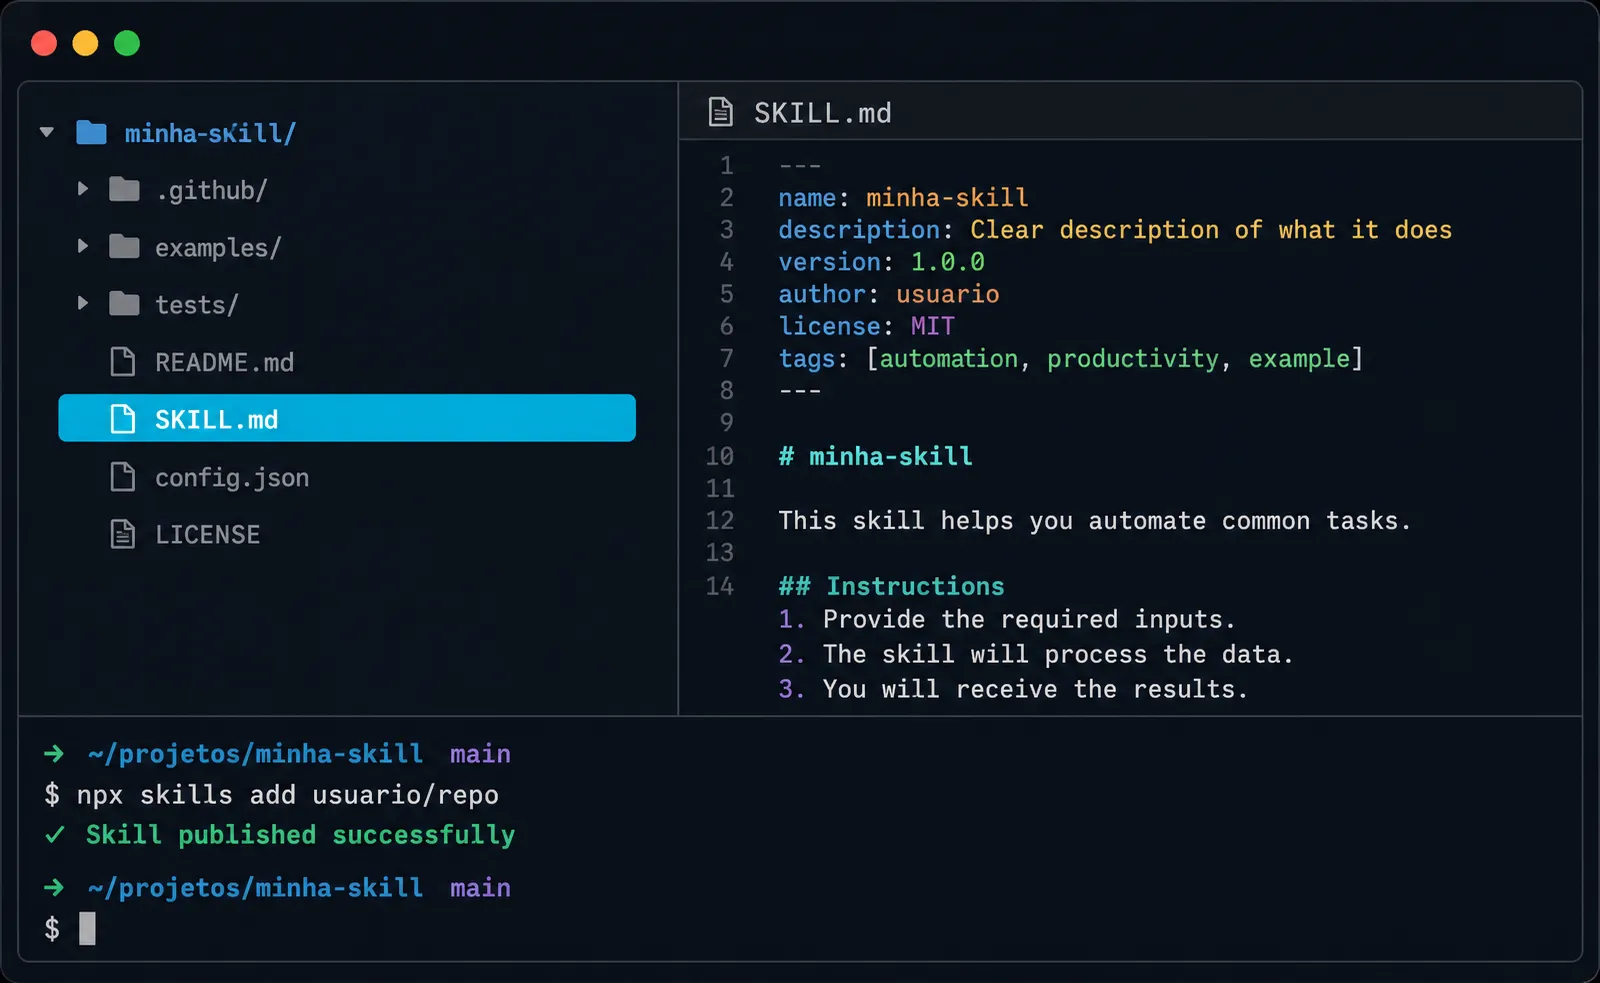Click the tests folder icon
This screenshot has width=1600, height=983.
124,302
